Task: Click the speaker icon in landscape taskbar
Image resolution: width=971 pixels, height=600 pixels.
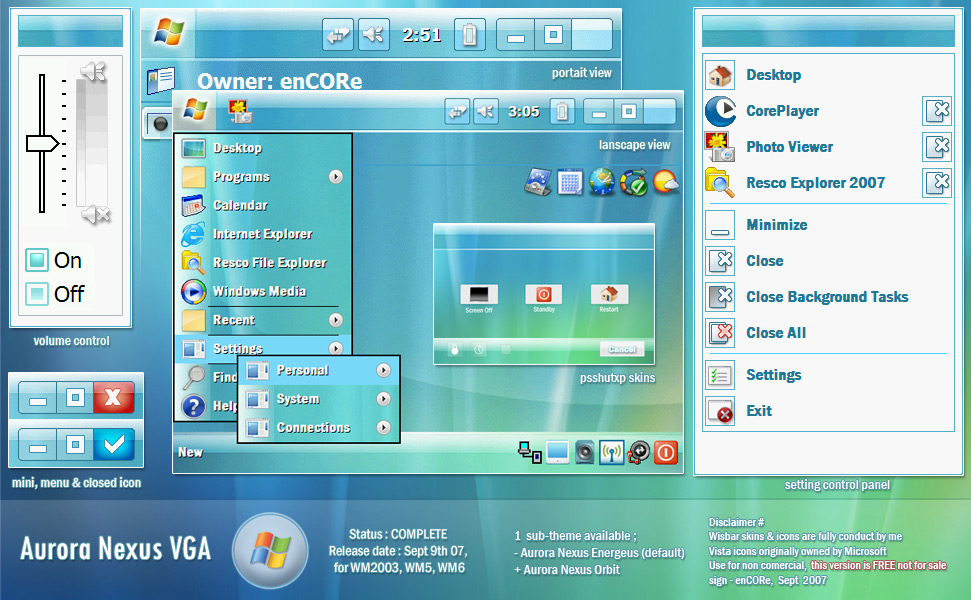Action: 486,112
